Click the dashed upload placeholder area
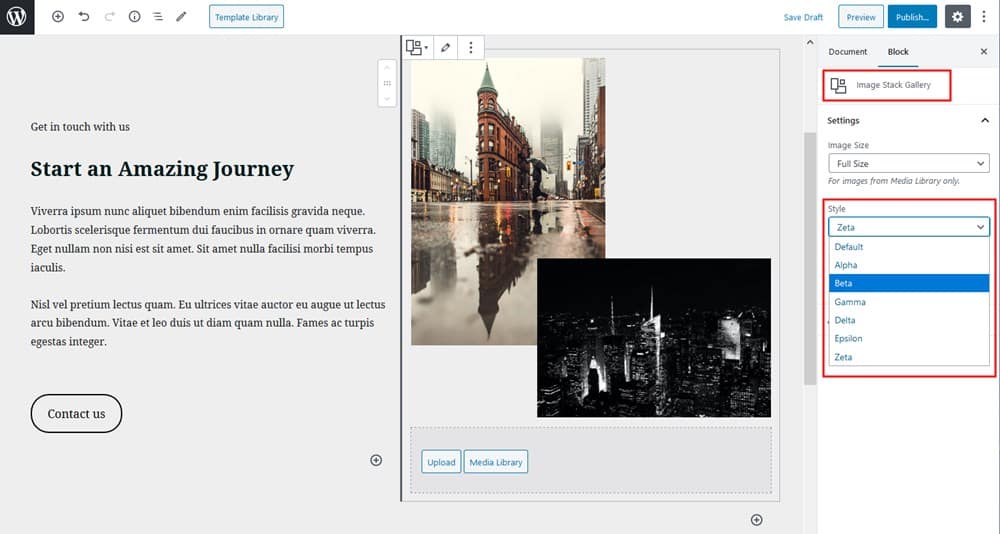 pos(591,461)
